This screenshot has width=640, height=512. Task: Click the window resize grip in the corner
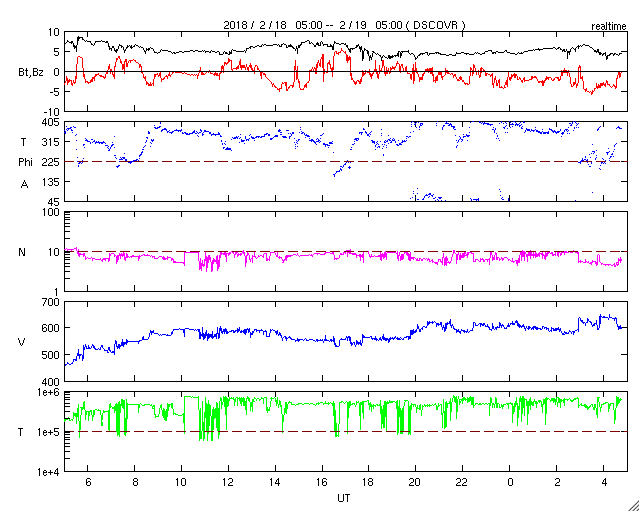[633, 505]
